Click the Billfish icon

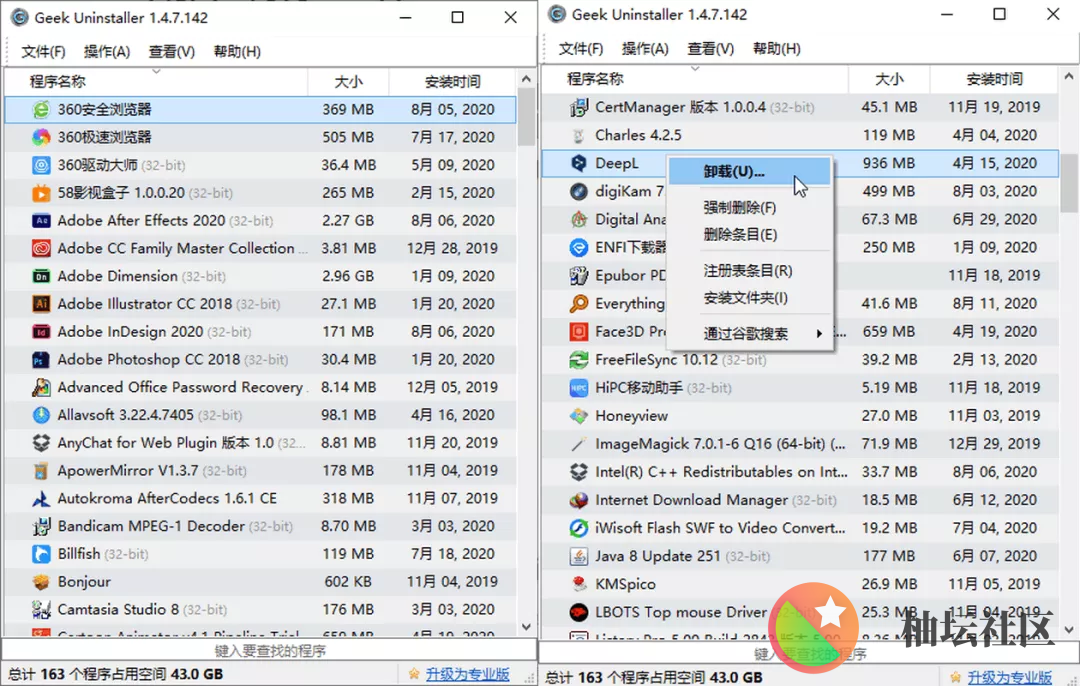click(41, 554)
